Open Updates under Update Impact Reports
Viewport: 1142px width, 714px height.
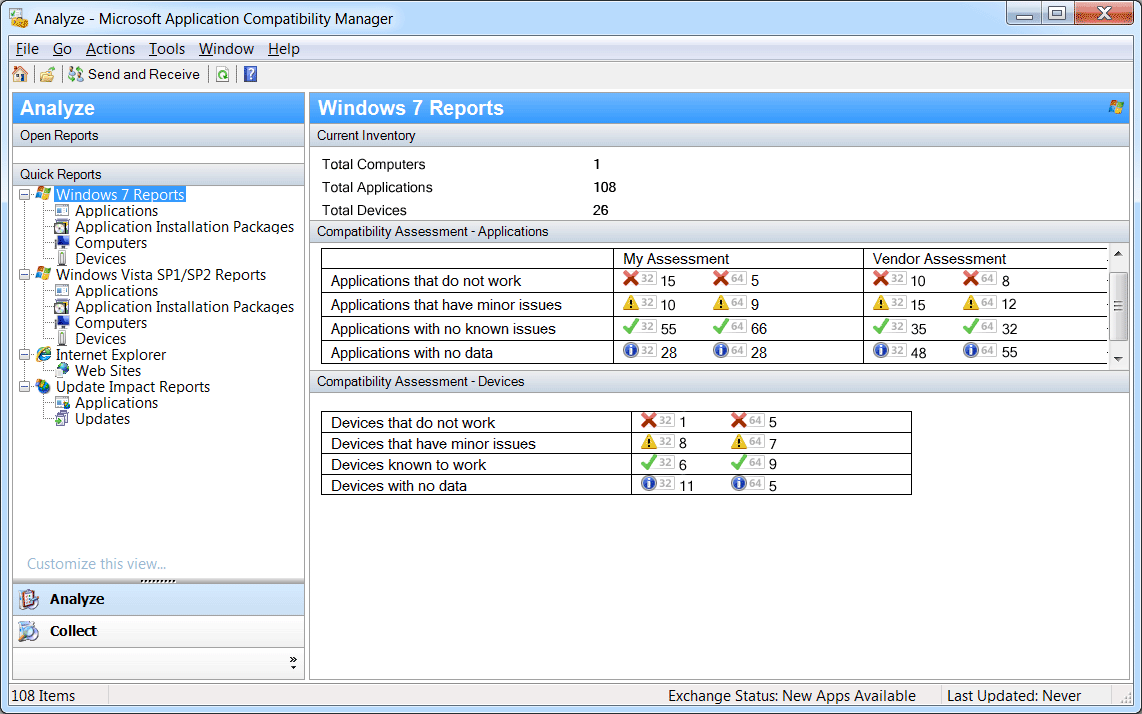pos(103,419)
